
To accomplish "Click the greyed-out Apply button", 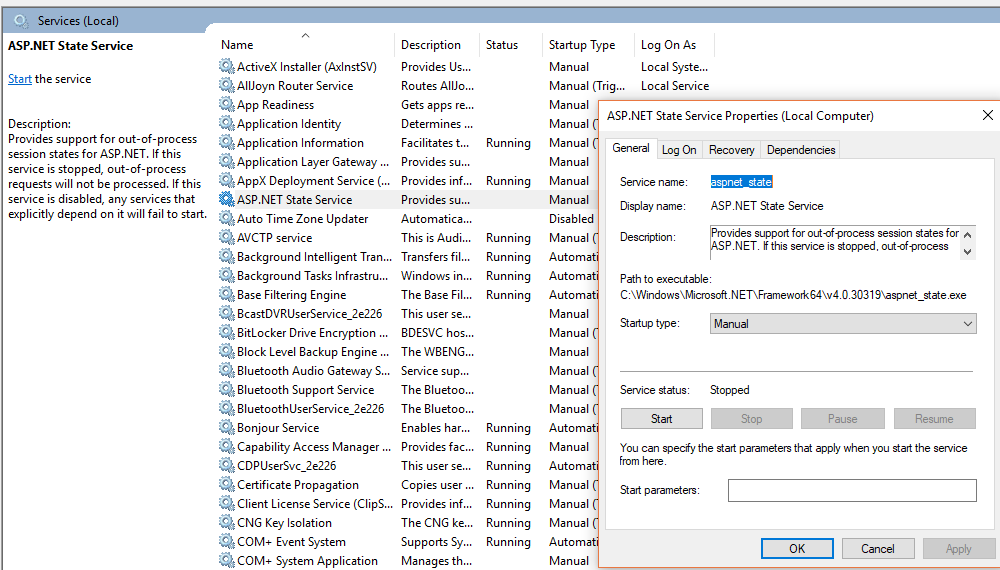I will coord(959,549).
